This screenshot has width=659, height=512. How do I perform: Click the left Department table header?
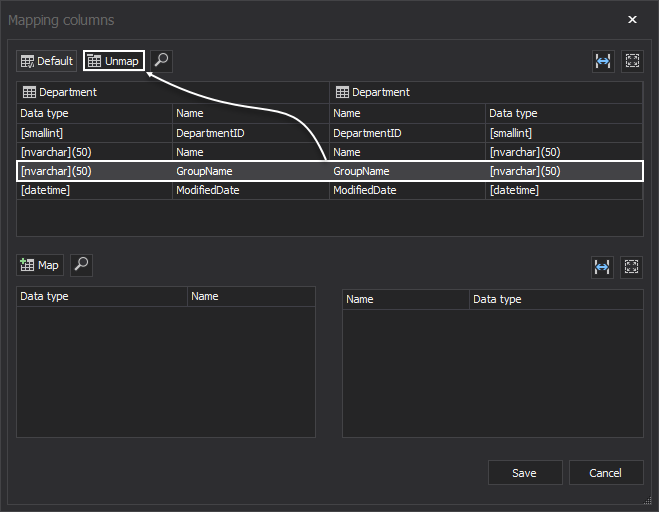click(173, 92)
